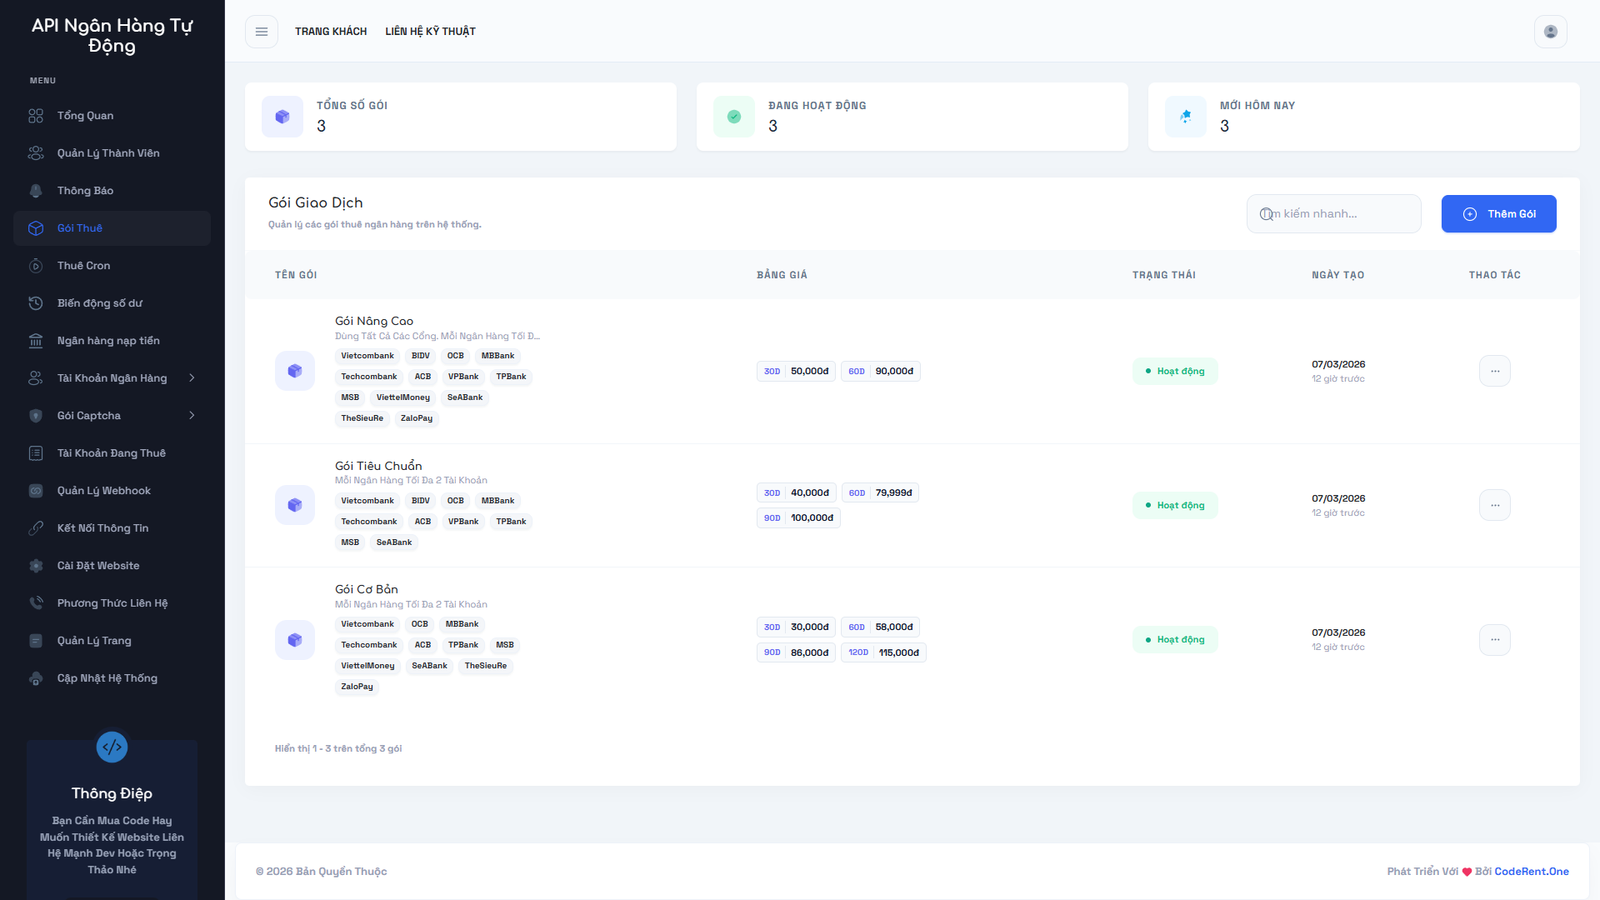Click the Tổng Số Gói card icon
Screen dimensions: 1600x900
click(282, 117)
